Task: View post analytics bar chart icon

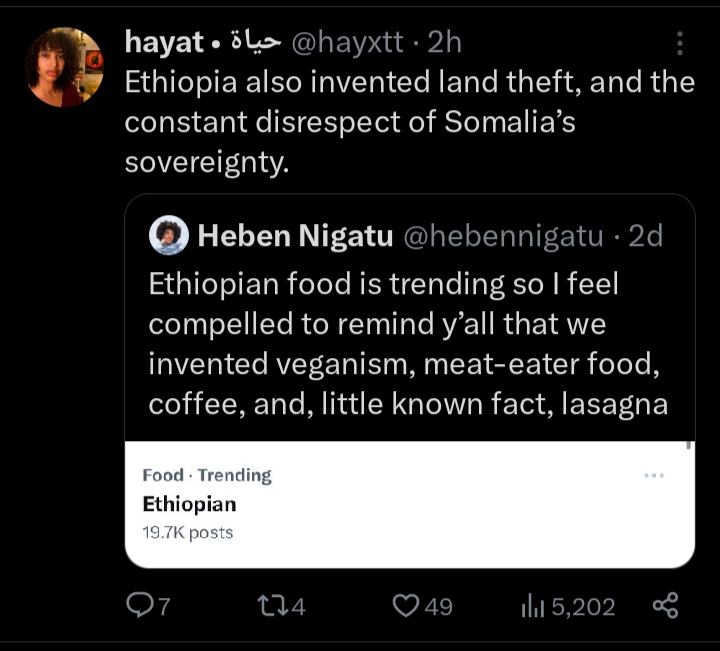Action: tap(533, 606)
